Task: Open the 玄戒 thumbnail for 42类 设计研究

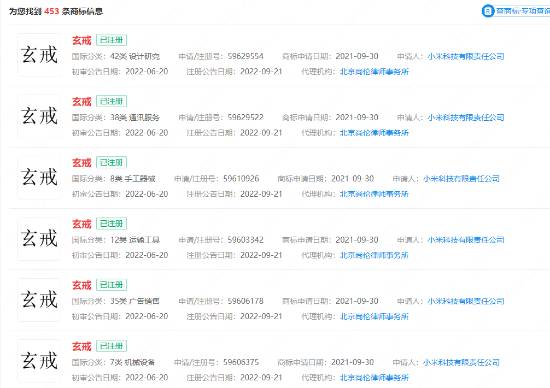Action: coord(39,55)
